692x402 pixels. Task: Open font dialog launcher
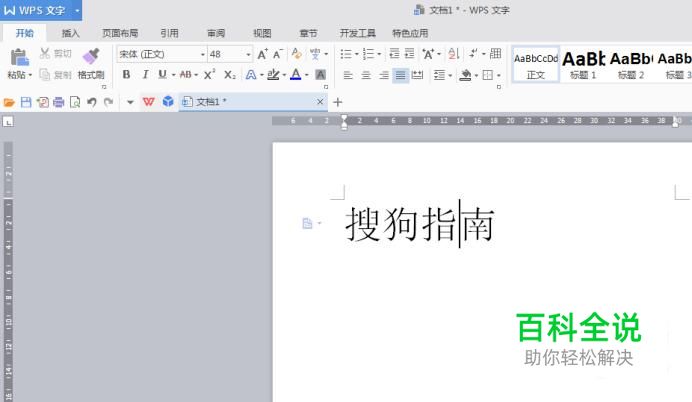pyautogui.click(x=326, y=87)
